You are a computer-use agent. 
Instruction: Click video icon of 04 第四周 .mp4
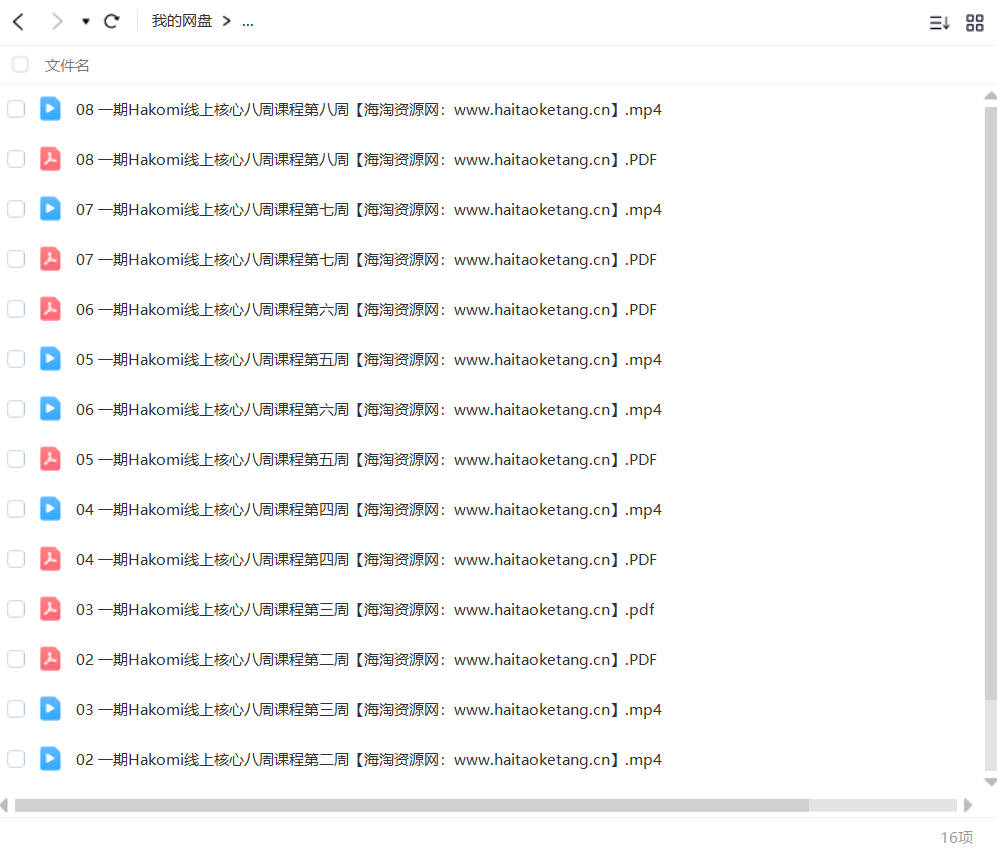click(50, 509)
